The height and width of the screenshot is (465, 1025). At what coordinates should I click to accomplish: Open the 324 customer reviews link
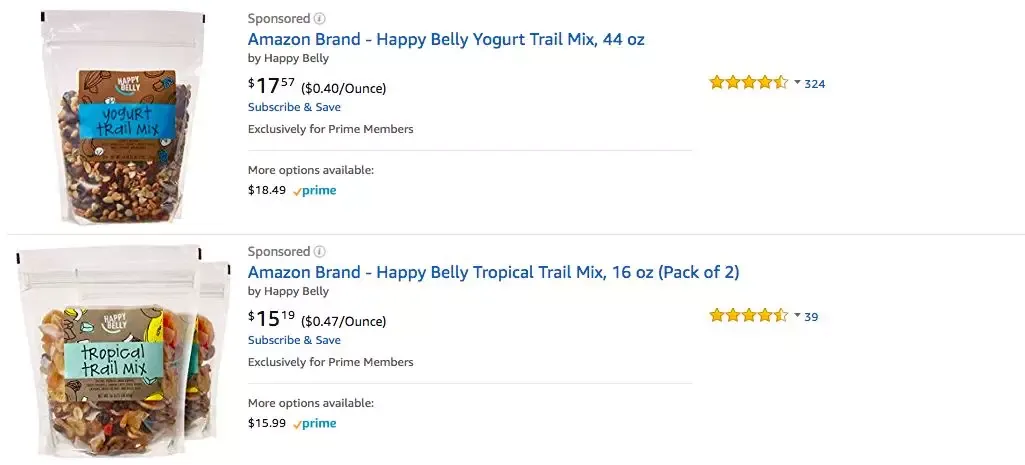[814, 84]
